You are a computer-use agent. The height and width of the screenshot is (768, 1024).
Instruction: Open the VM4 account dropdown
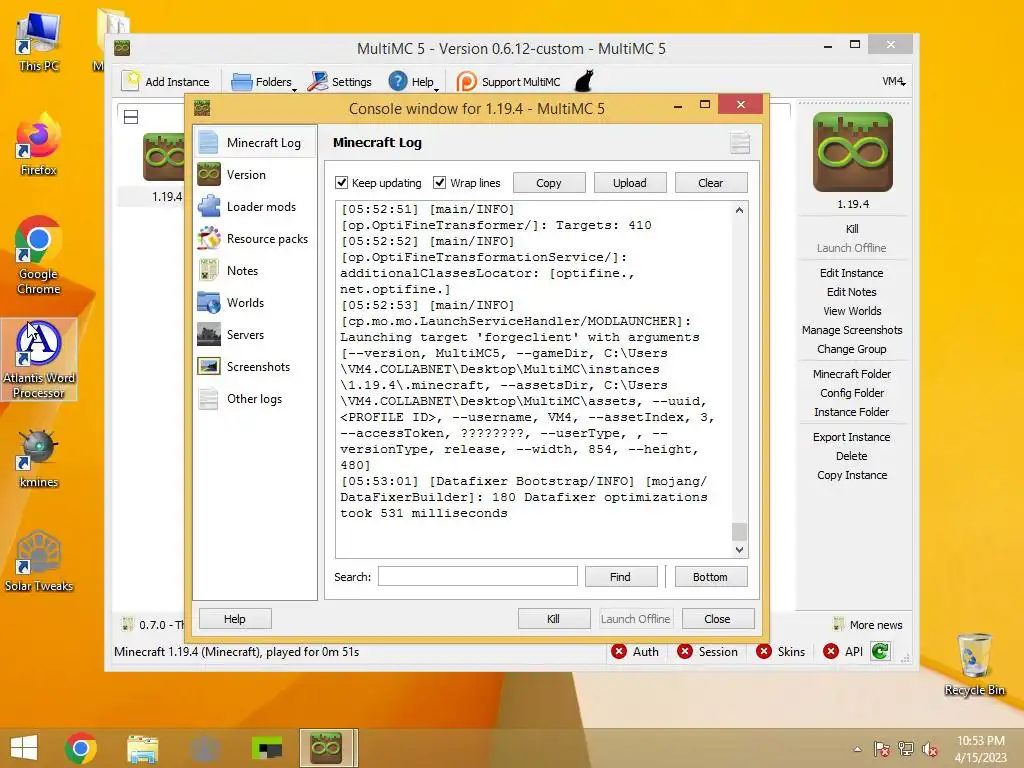[x=893, y=82]
